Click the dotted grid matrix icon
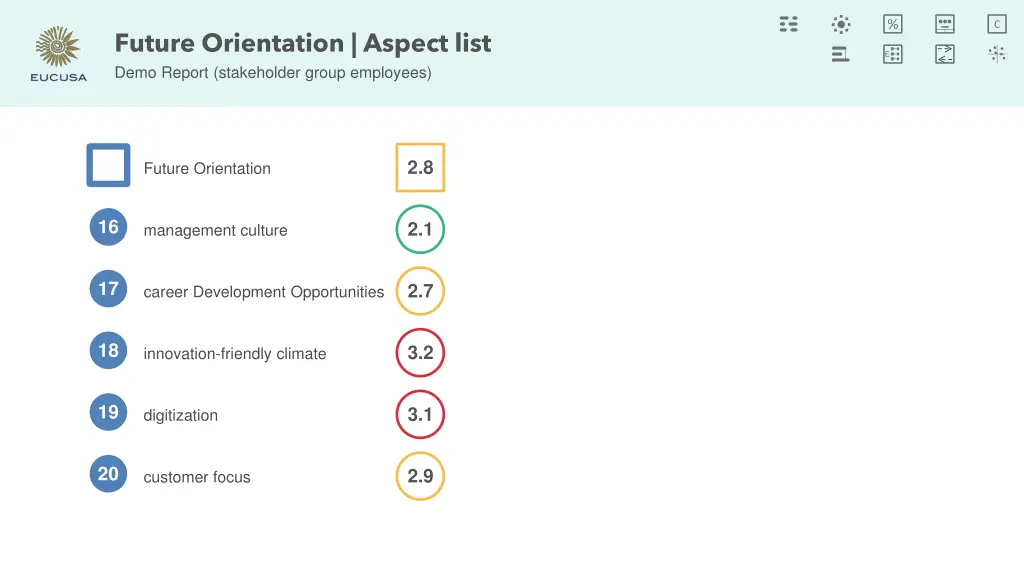The height and width of the screenshot is (576, 1024). pyautogui.click(x=893, y=54)
